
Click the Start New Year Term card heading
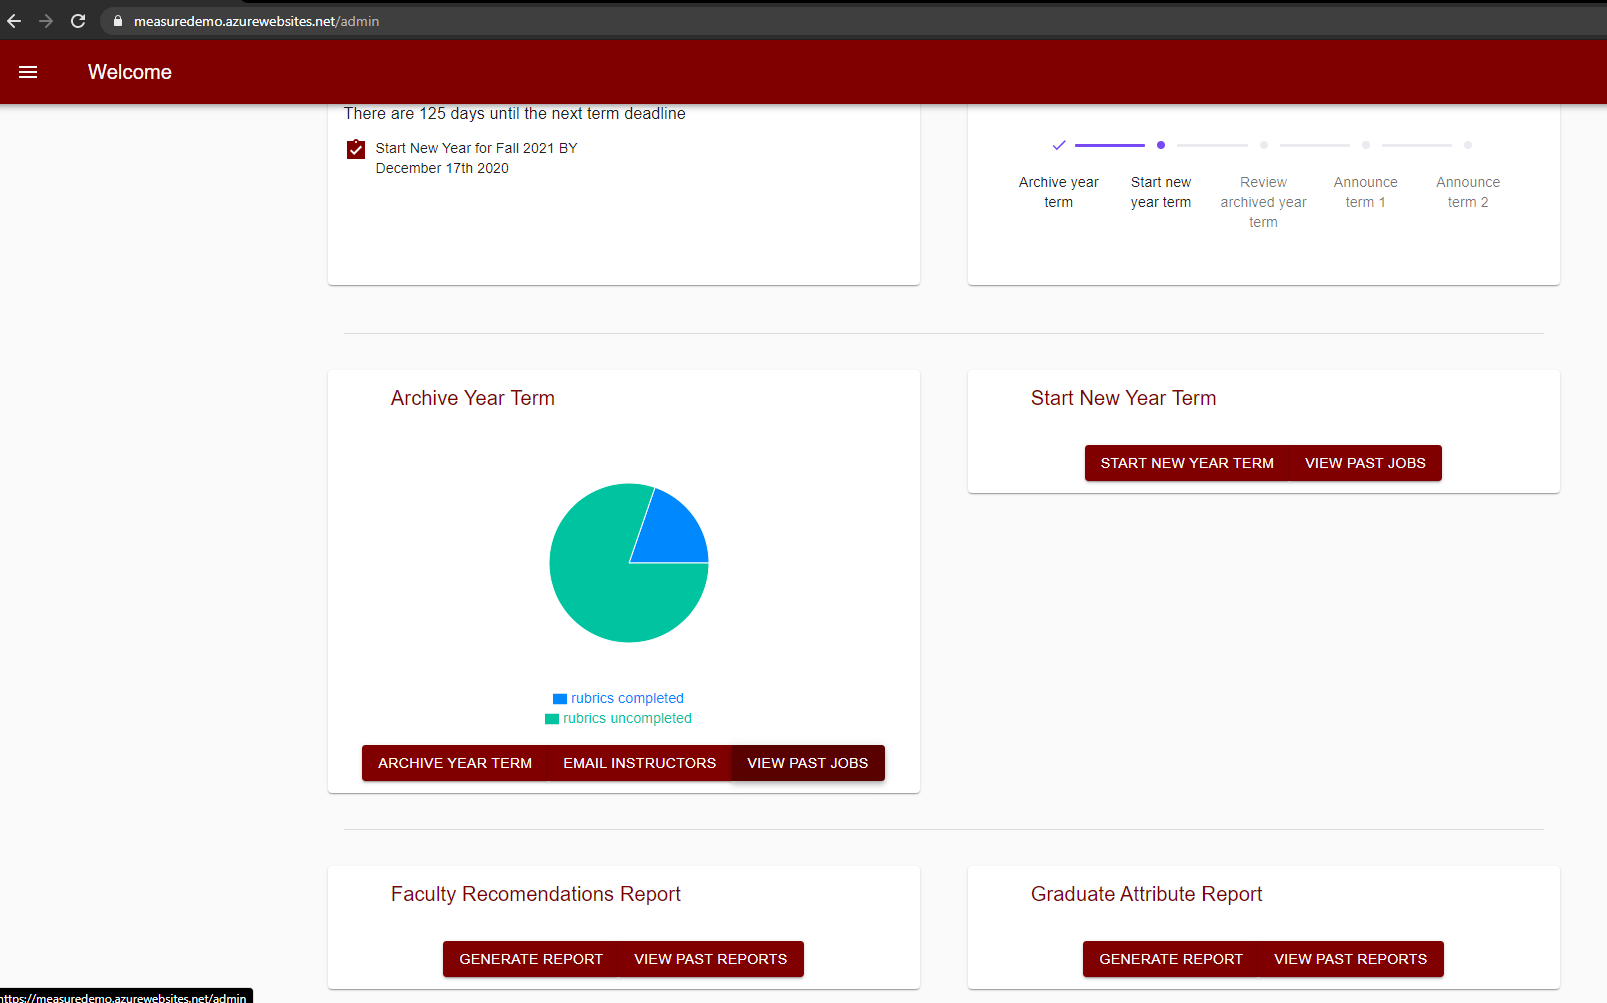(1124, 398)
